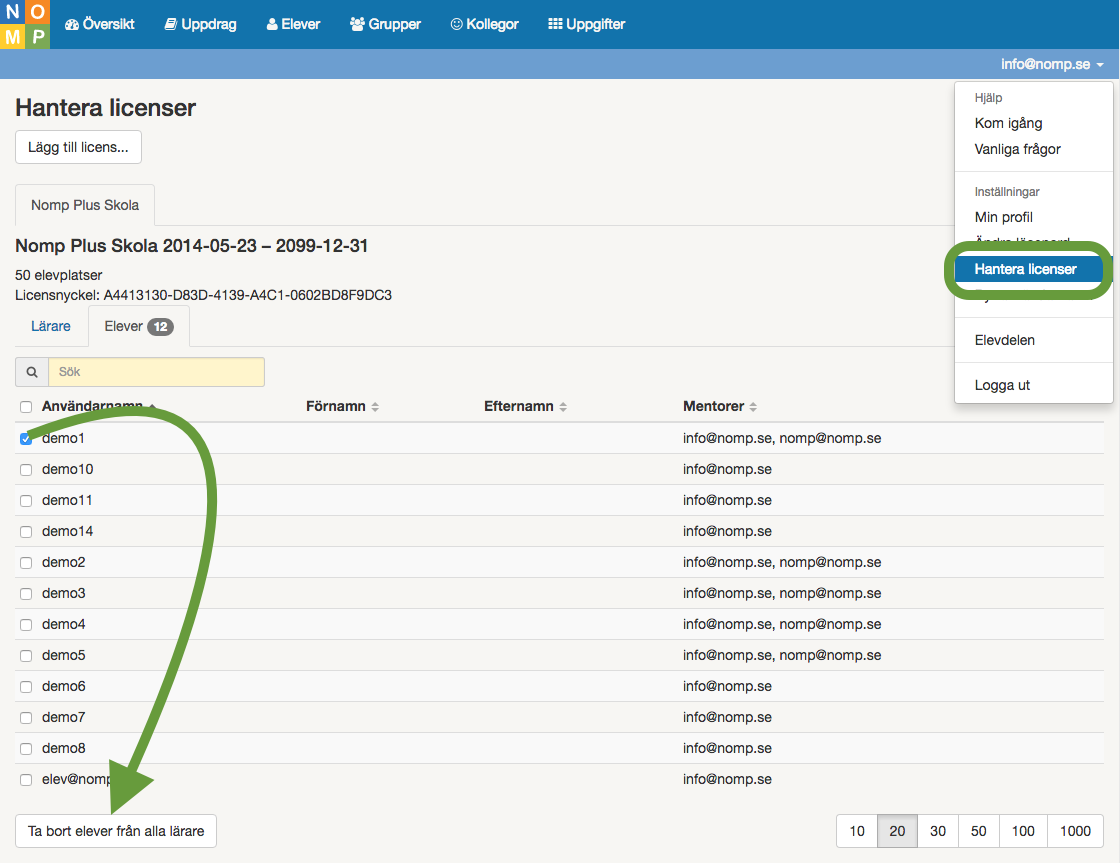Click Logga ut
Image resolution: width=1120 pixels, height=863 pixels.
(1002, 385)
